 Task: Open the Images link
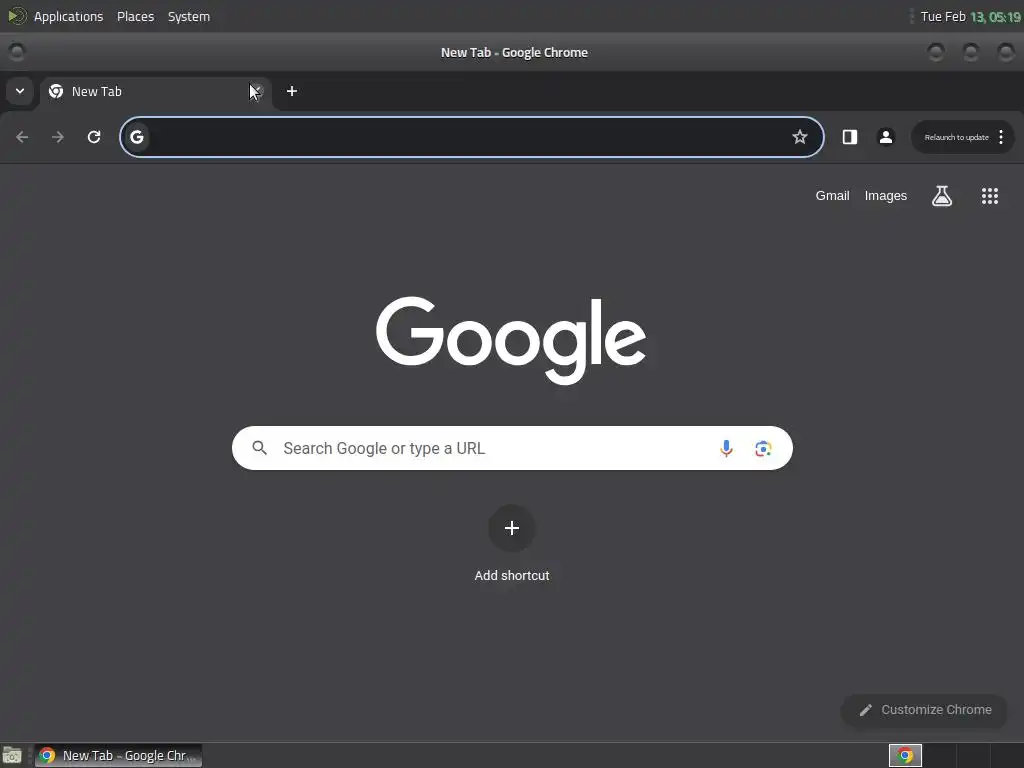pos(886,196)
